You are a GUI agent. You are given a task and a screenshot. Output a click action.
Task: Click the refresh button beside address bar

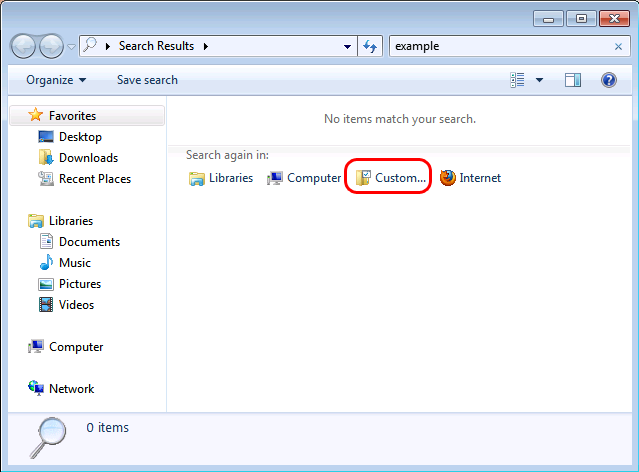370,46
